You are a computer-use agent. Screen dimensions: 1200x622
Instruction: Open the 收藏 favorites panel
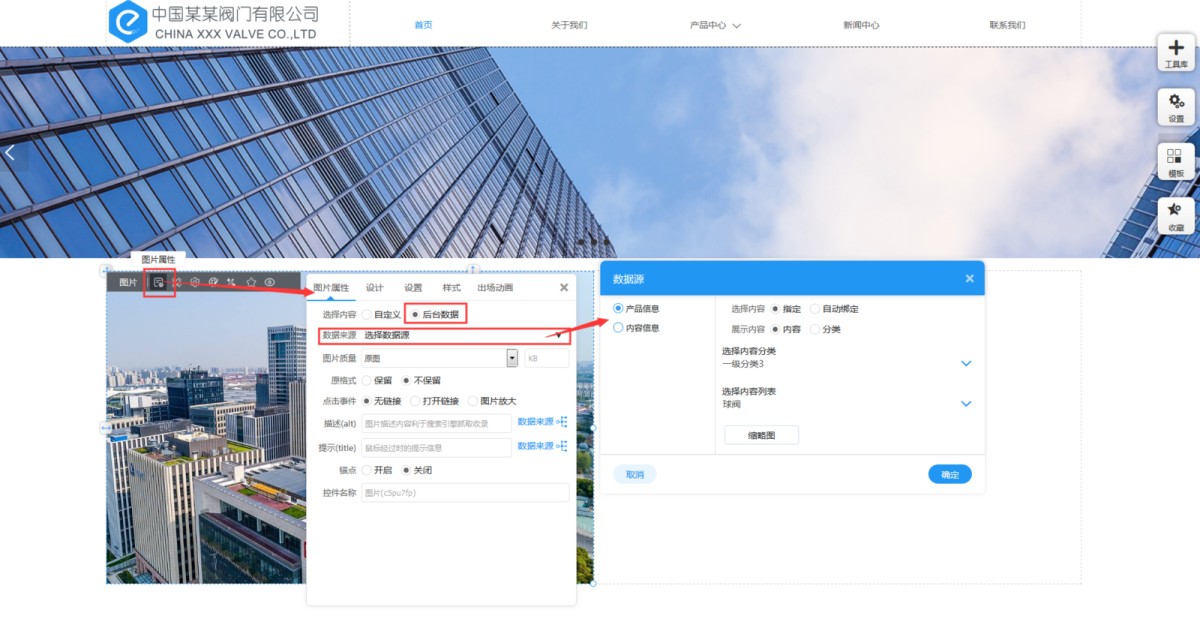click(x=1175, y=215)
